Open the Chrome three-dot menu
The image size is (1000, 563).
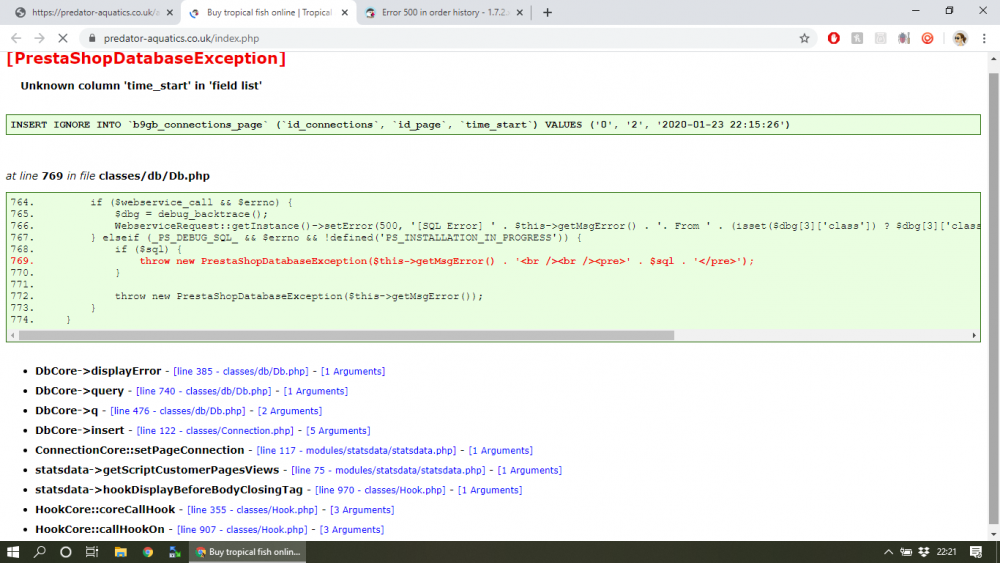[984, 38]
